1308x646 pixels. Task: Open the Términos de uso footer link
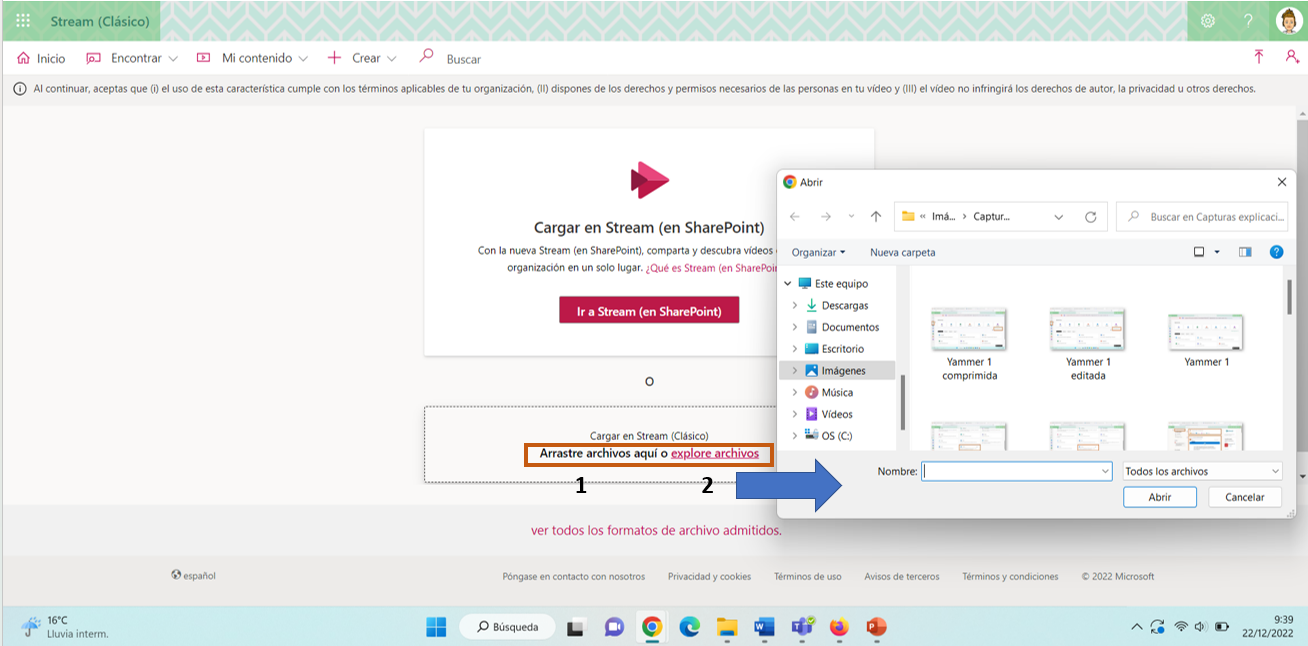pyautogui.click(x=807, y=576)
